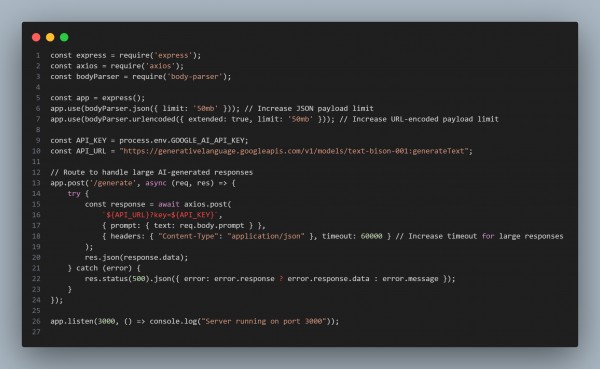Image resolution: width=600 pixels, height=369 pixels.
Task: Click '// Increase URL-encoded payload limit' comment
Action: (x=419, y=119)
